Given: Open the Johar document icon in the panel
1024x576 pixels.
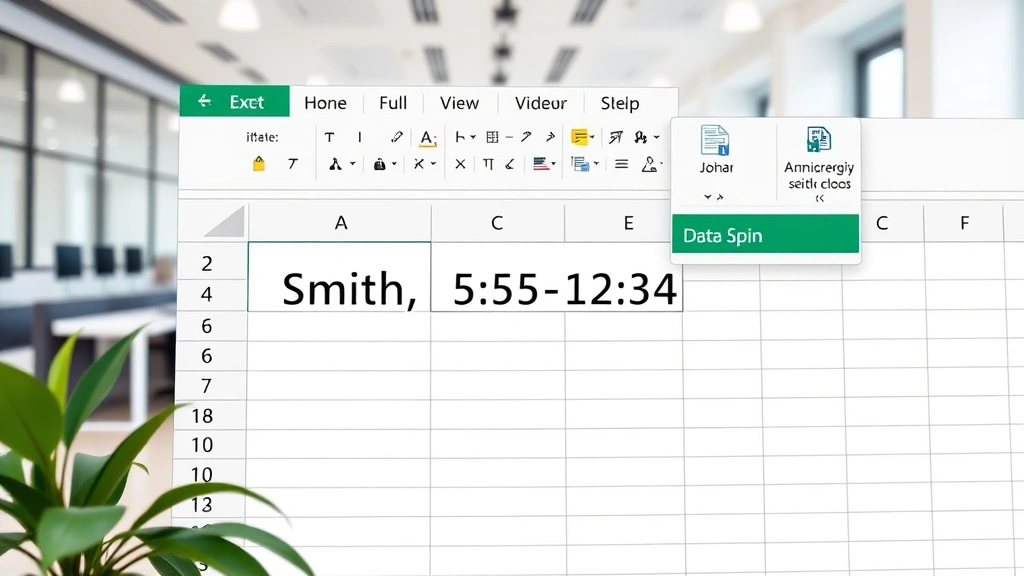Looking at the screenshot, I should click(x=716, y=140).
